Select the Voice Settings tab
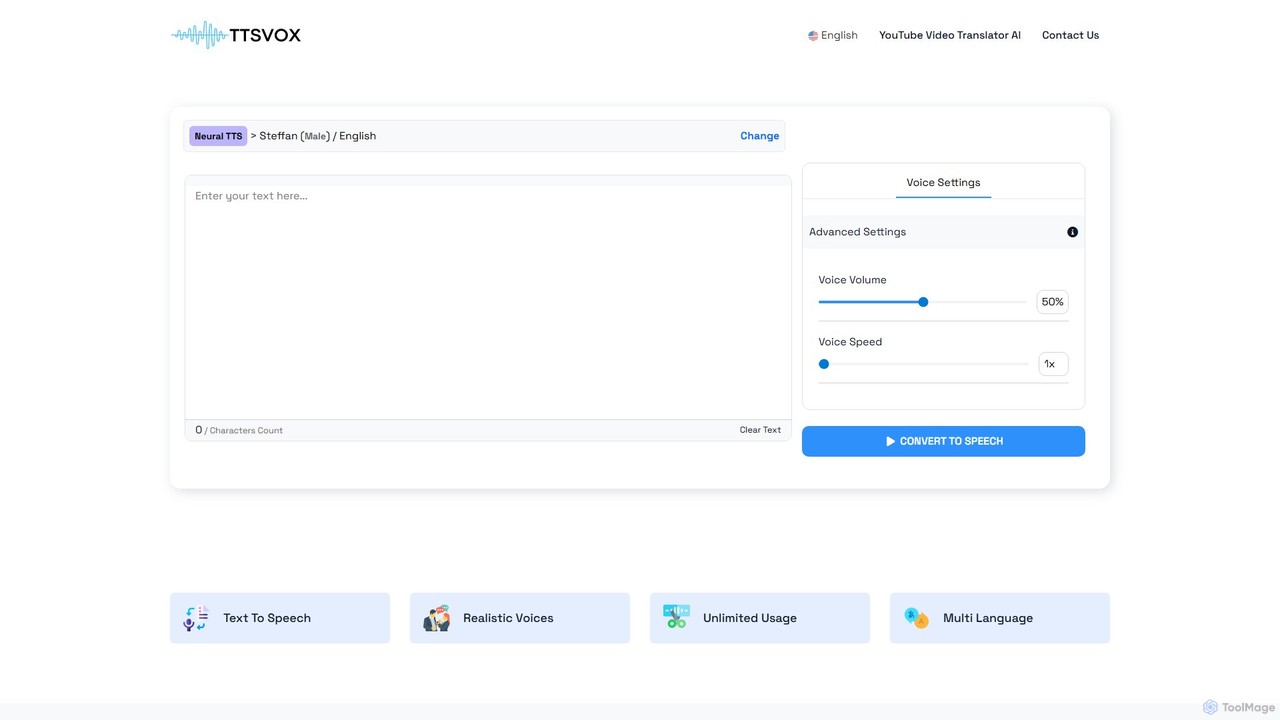Viewport: 1280px width, 720px height. [x=943, y=183]
